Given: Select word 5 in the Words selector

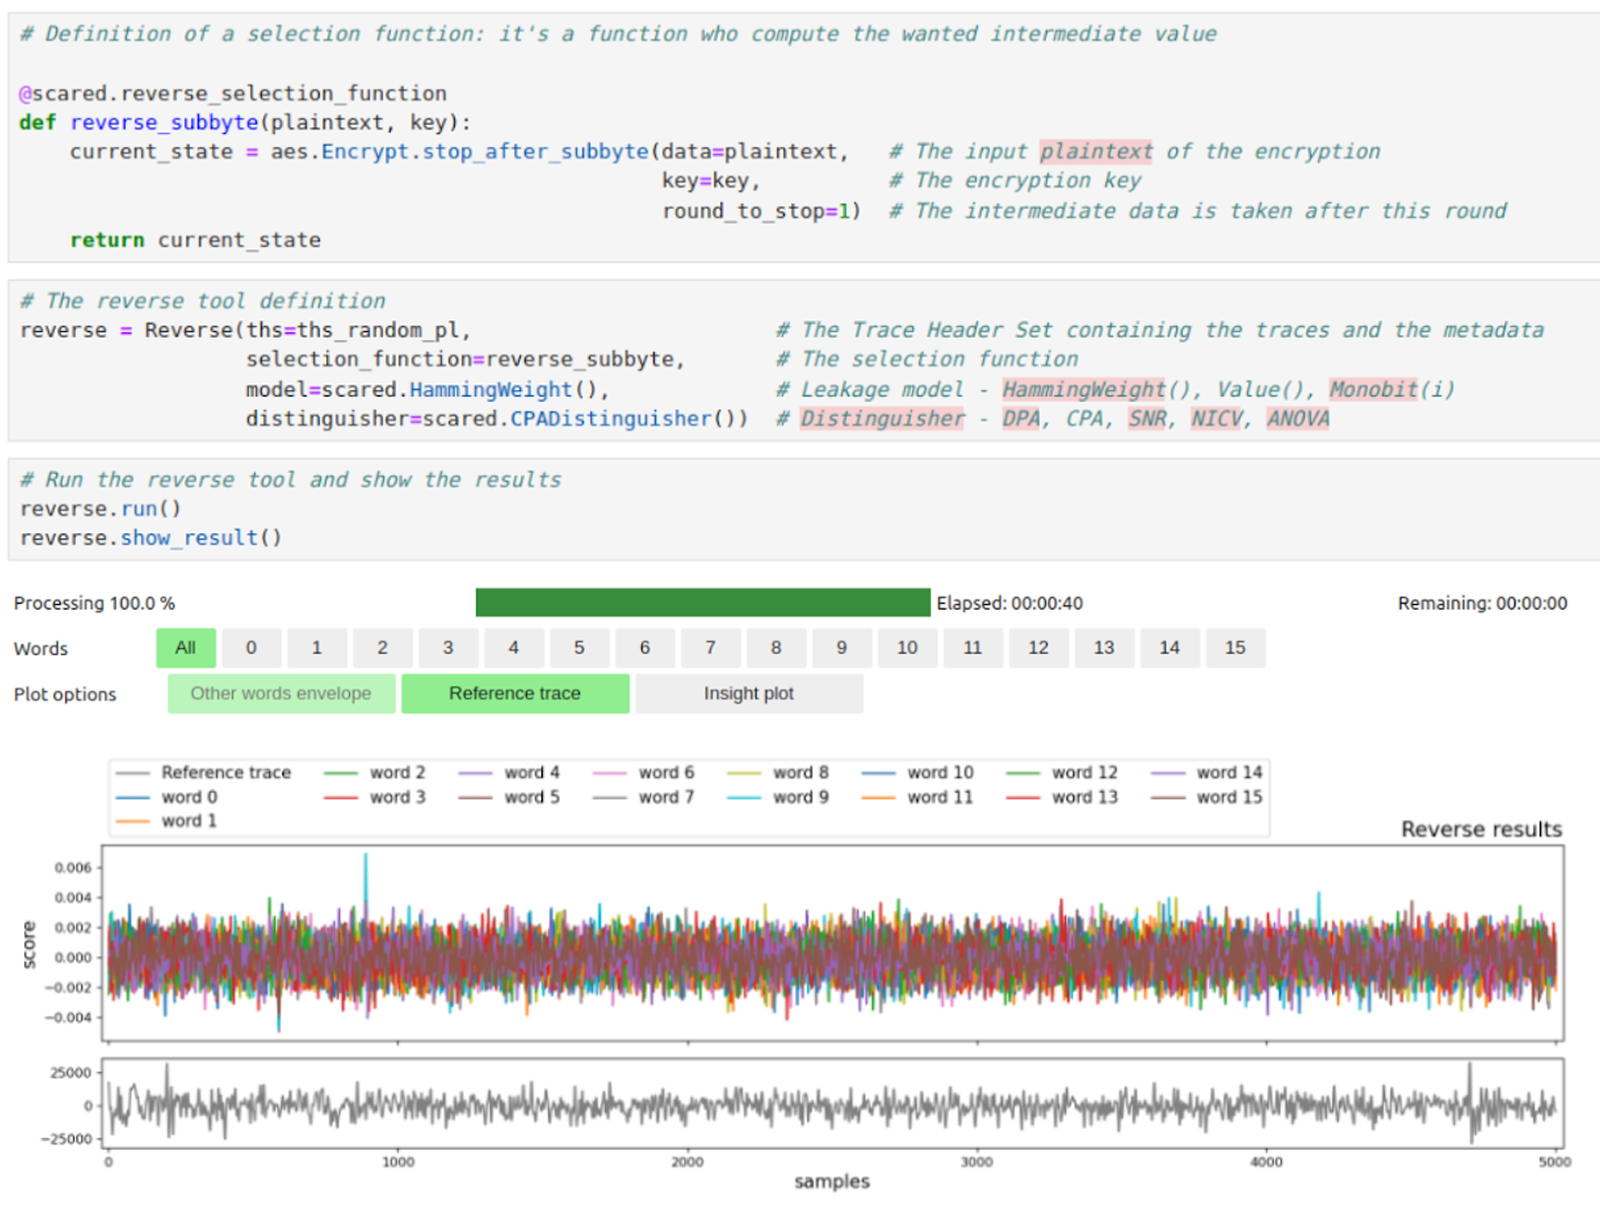Looking at the screenshot, I should (x=579, y=648).
